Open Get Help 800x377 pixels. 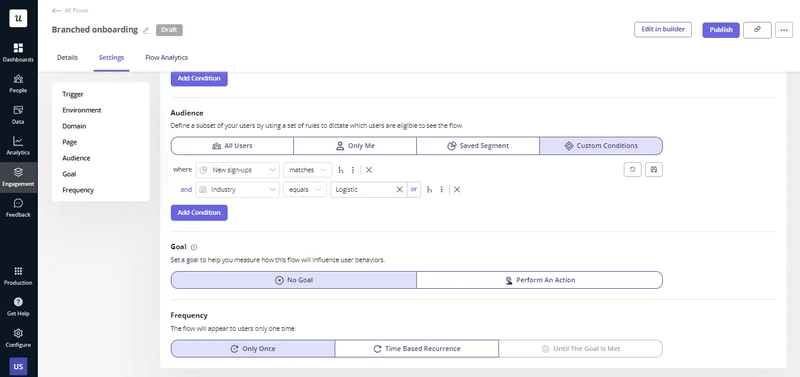[18, 307]
